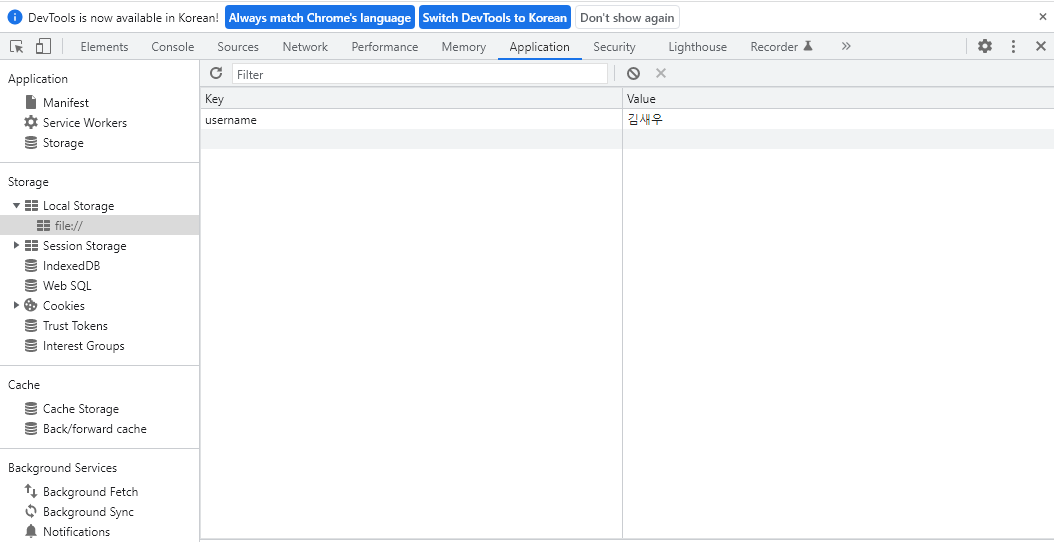This screenshot has height=542, width=1054.
Task: Select the Background Fetch label
Action: [x=91, y=492]
